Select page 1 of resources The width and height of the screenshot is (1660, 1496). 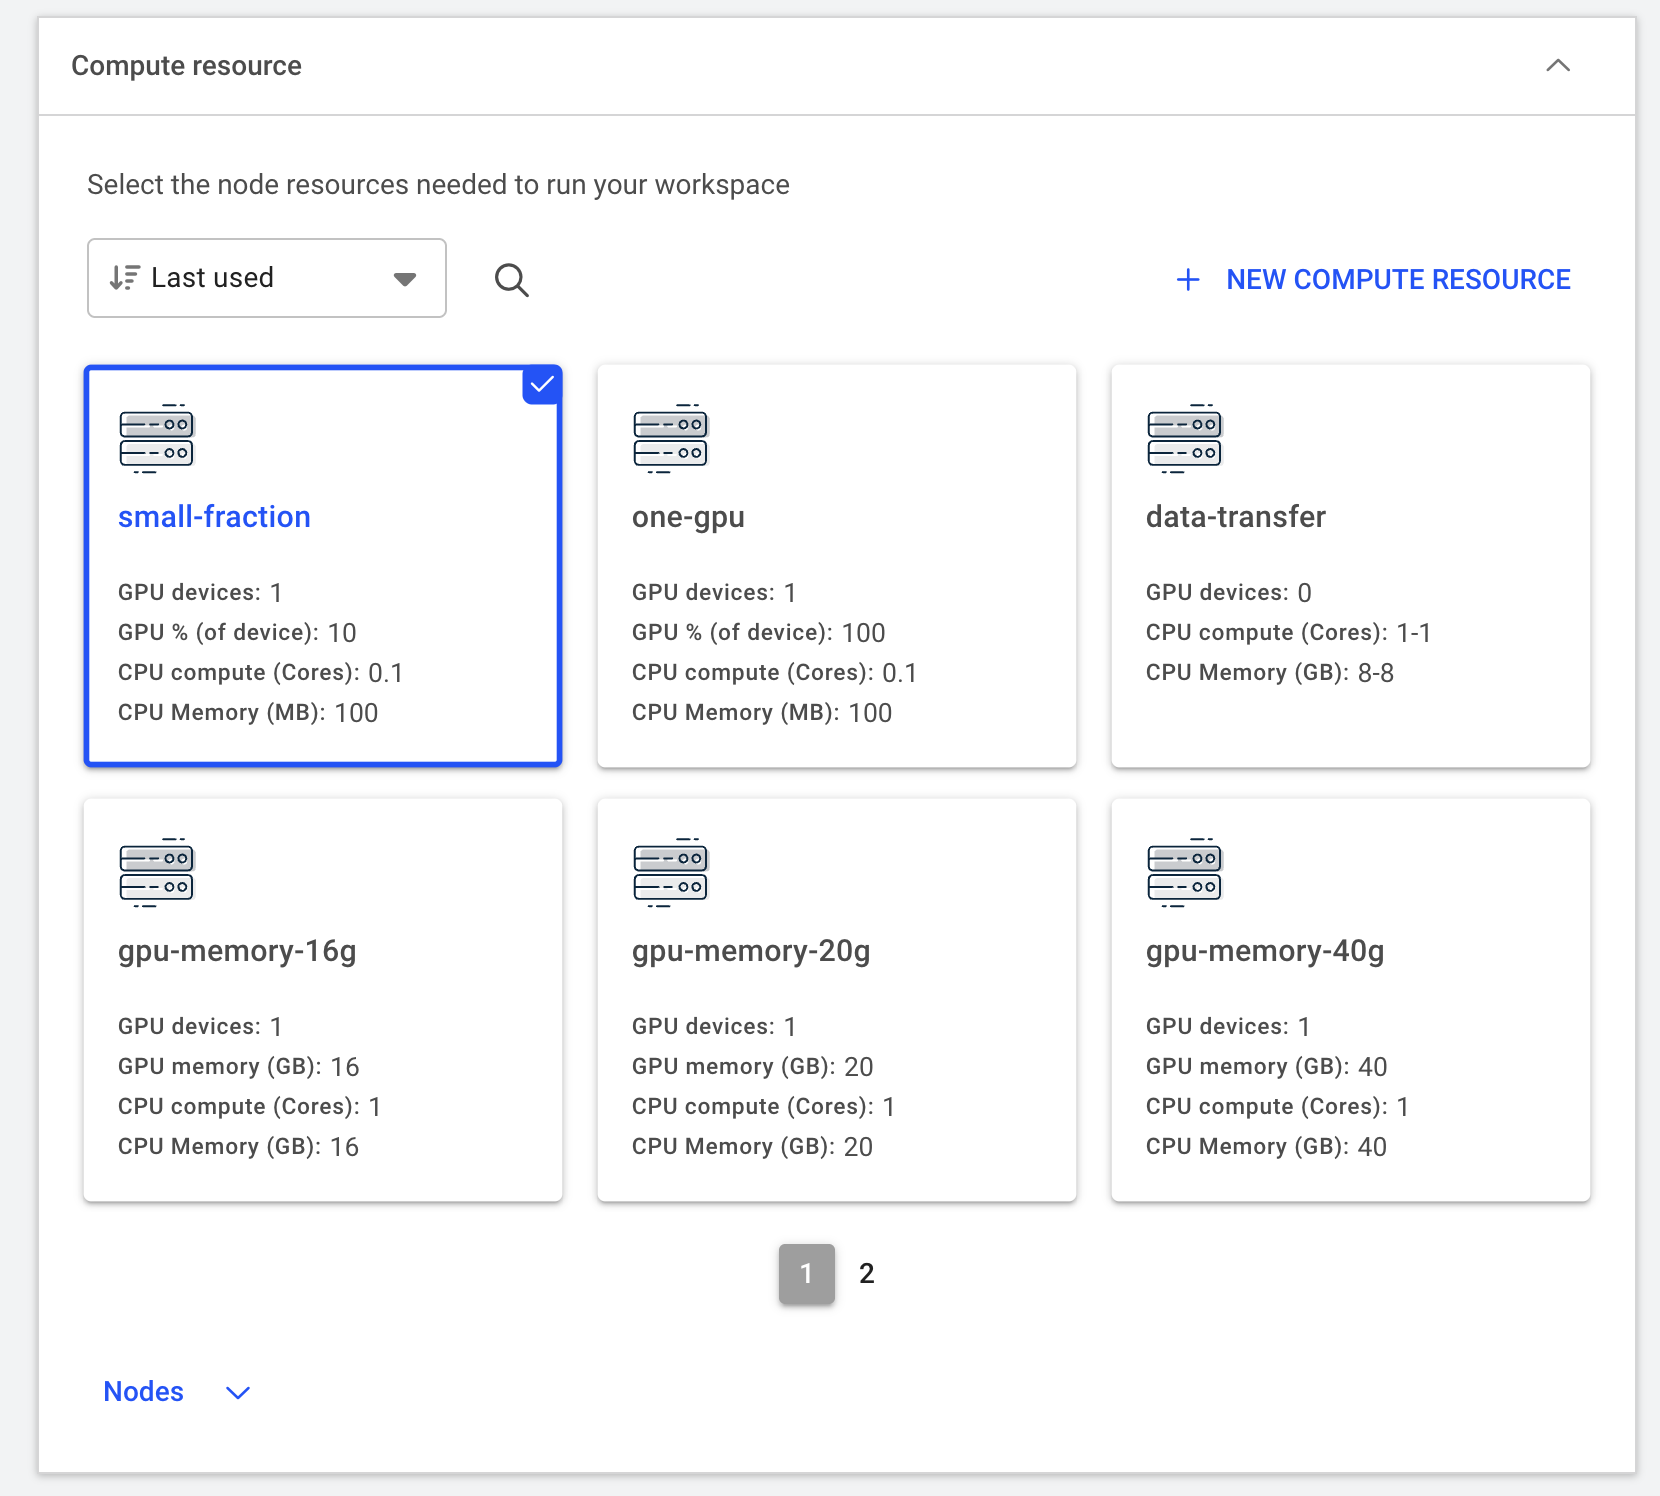click(806, 1274)
